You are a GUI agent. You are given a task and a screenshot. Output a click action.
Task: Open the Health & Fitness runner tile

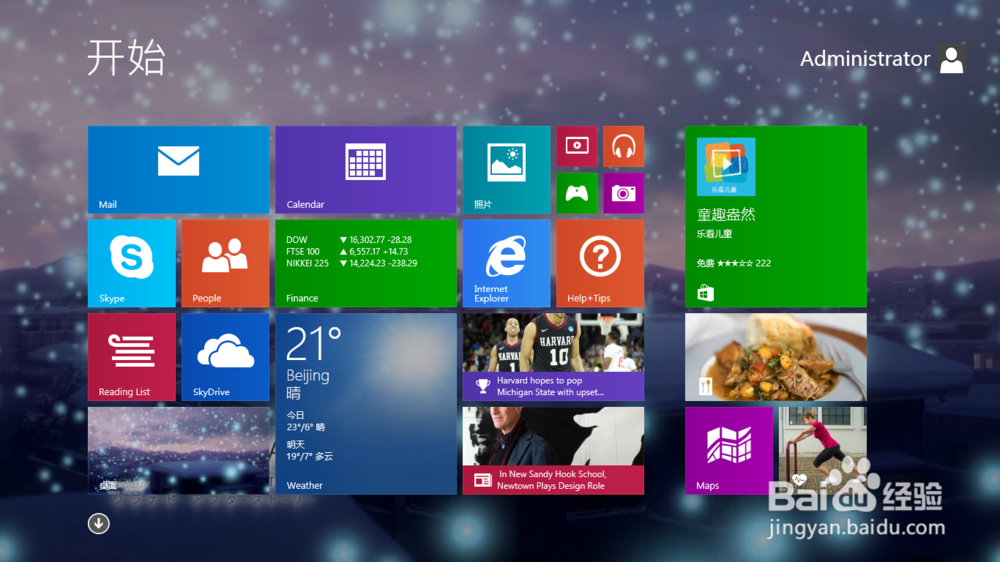point(823,451)
